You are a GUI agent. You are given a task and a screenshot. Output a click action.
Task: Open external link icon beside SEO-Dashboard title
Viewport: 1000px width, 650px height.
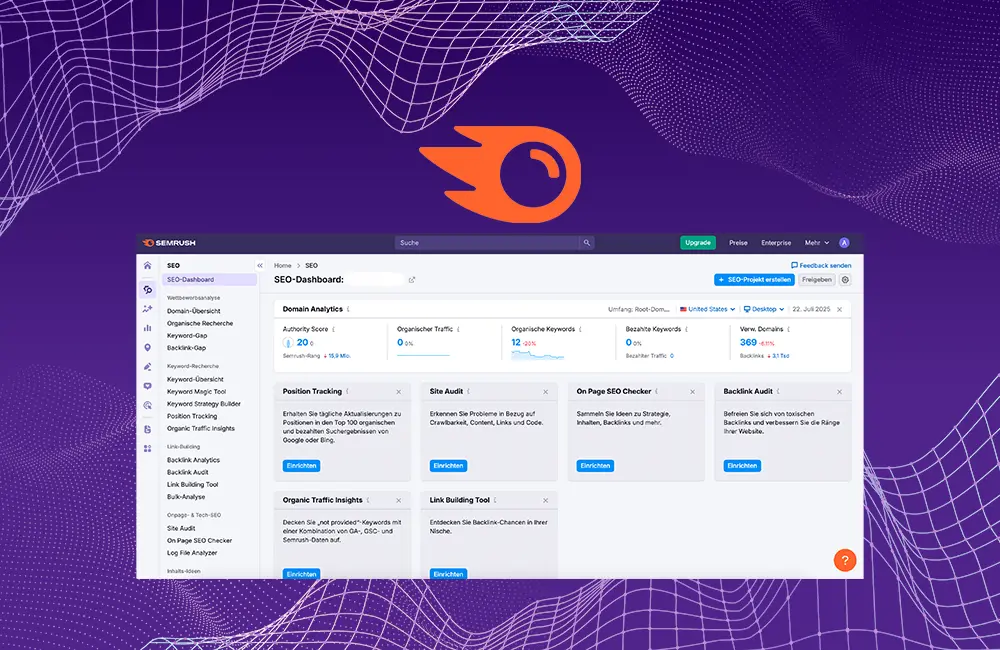(x=412, y=280)
